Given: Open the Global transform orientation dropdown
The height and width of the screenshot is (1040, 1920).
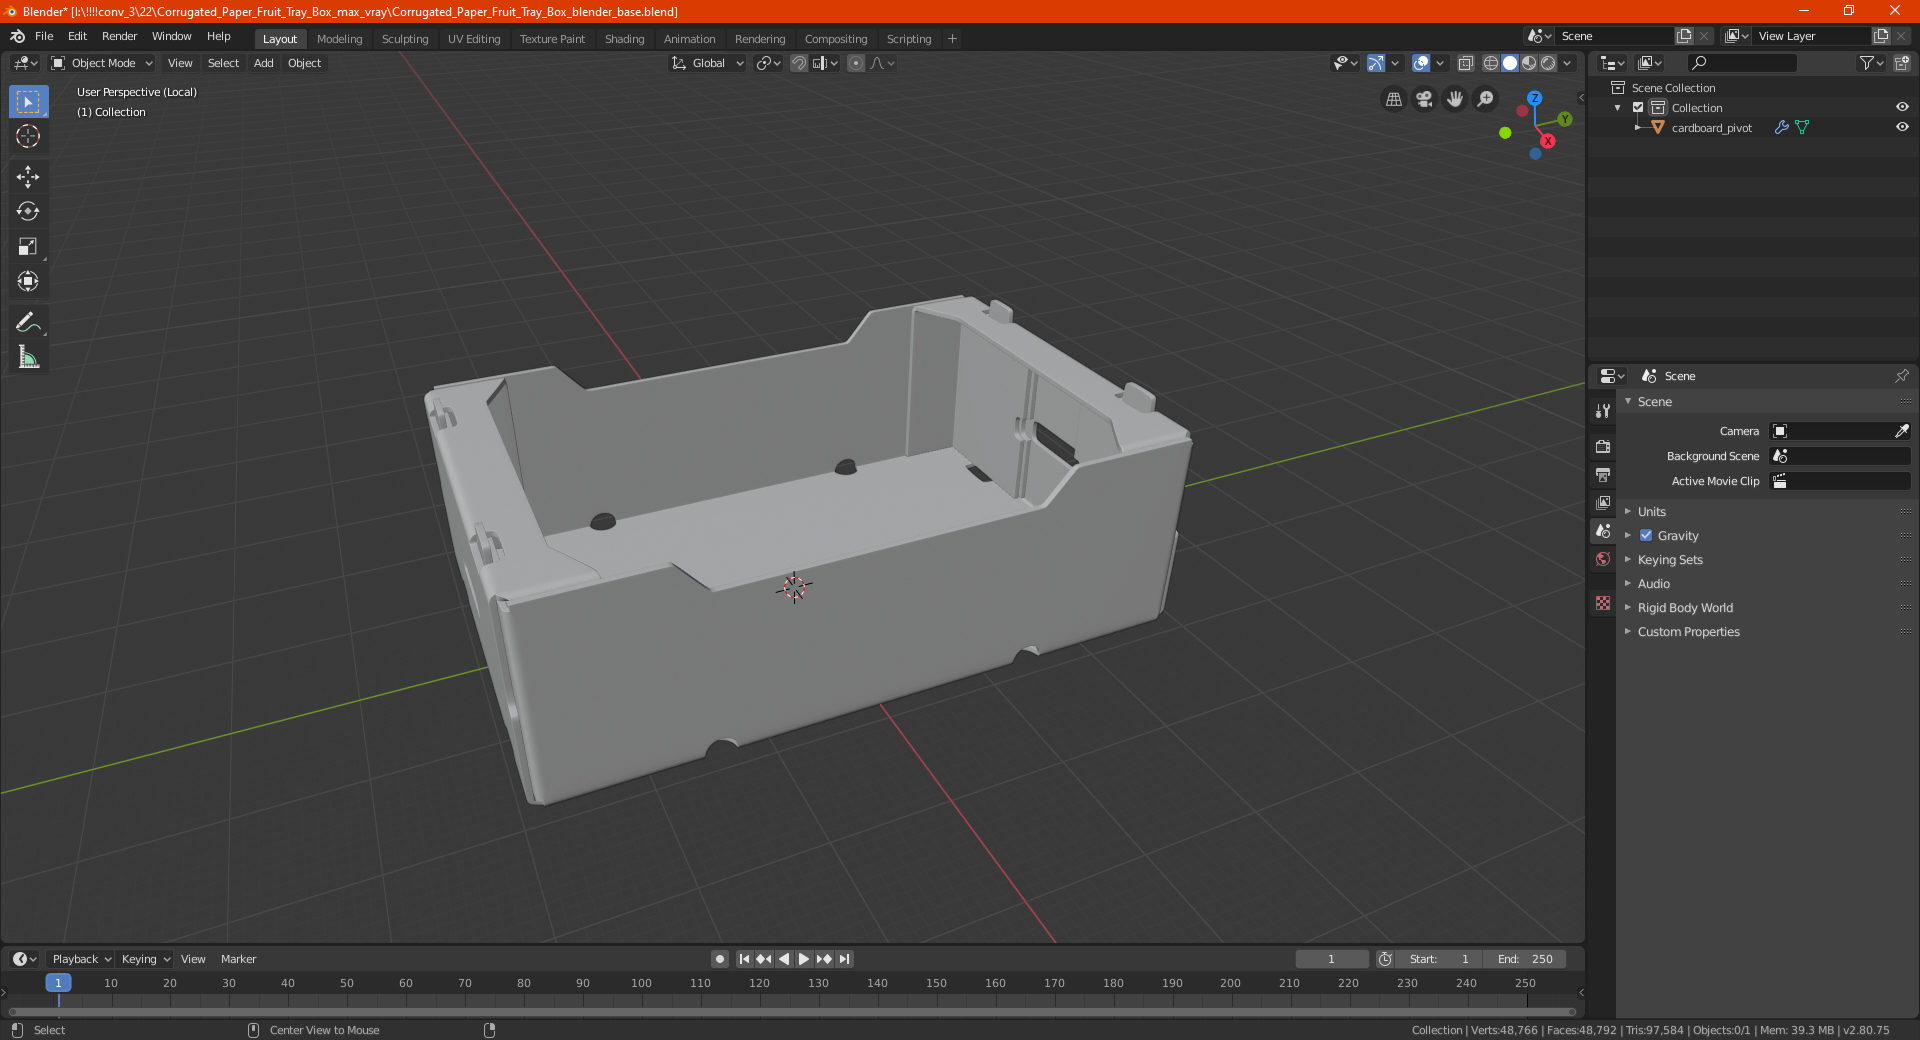Looking at the screenshot, I should (x=707, y=63).
